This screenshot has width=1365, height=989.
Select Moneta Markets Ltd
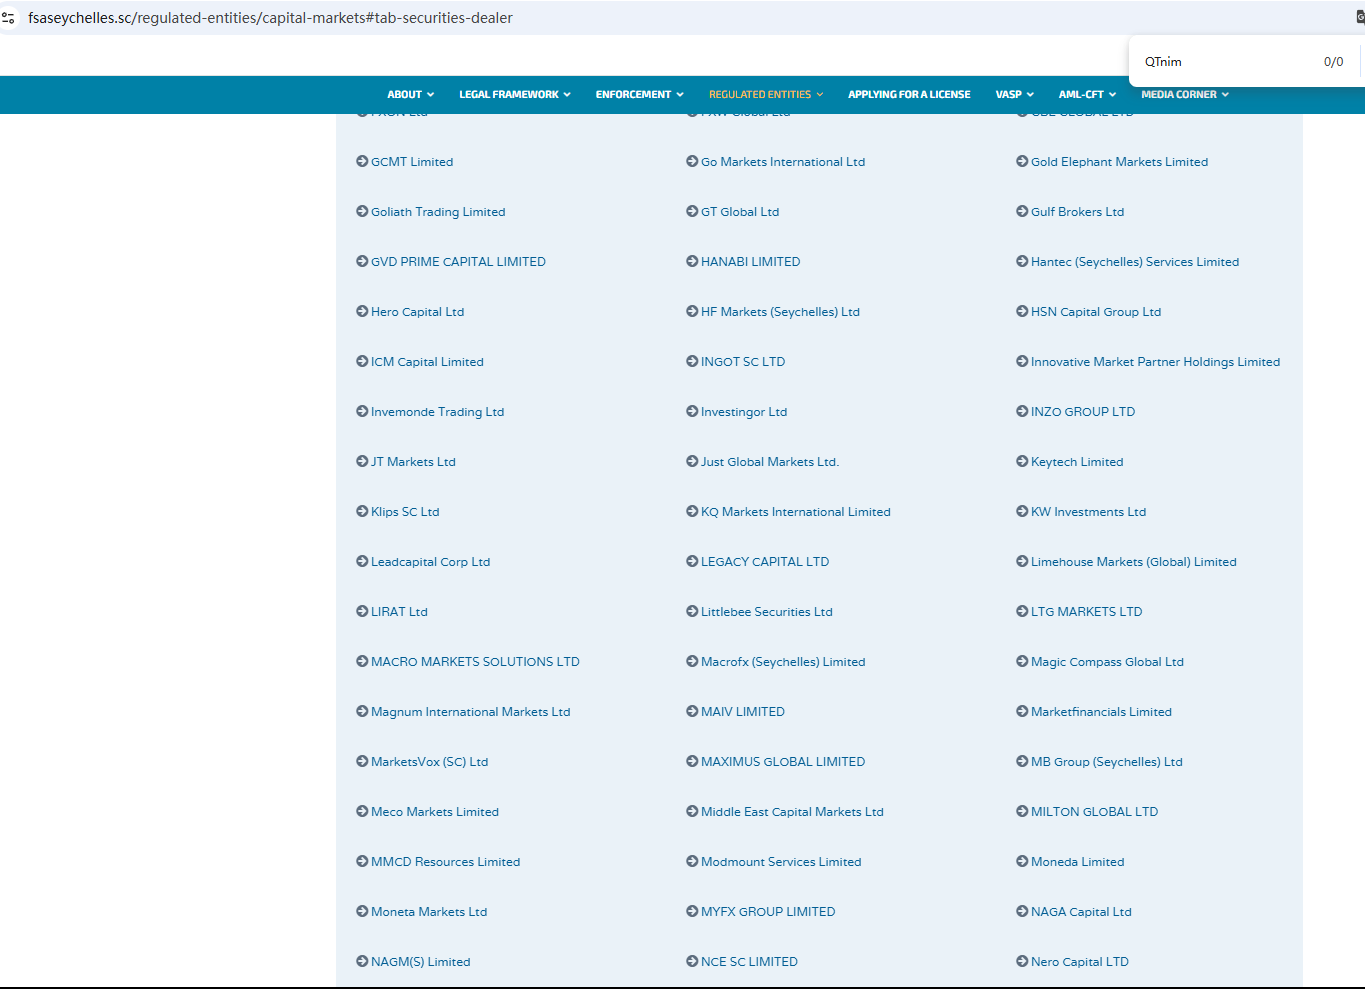point(429,912)
